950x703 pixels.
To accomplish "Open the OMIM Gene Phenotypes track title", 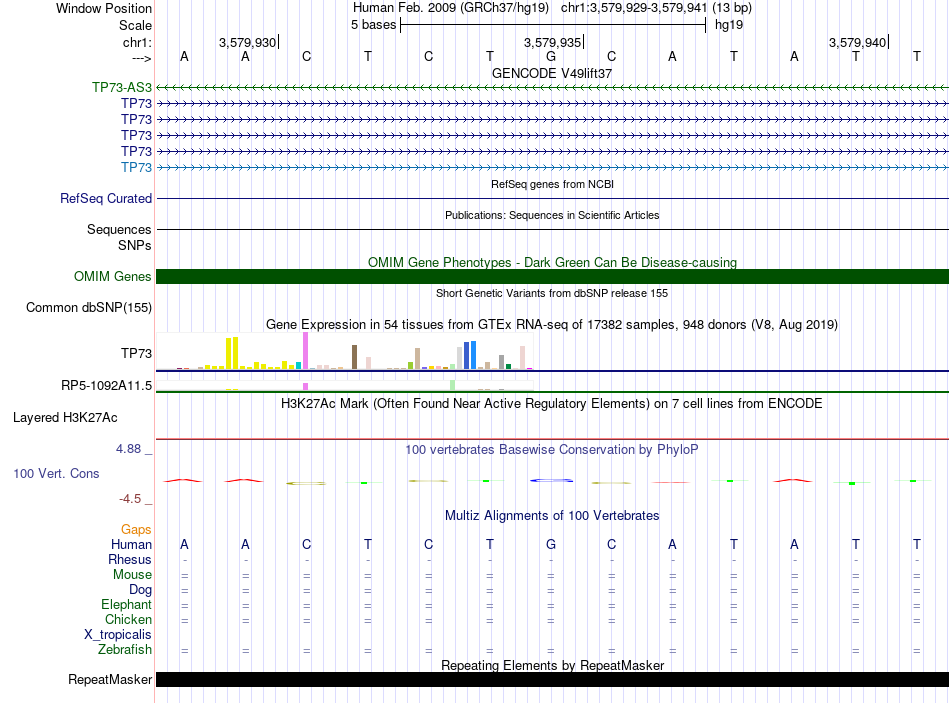I will click(x=552, y=262).
